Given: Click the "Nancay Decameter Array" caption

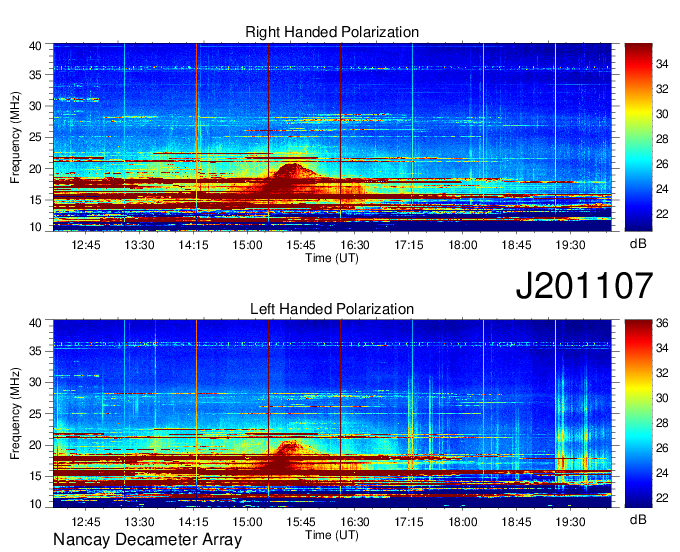Looking at the screenshot, I should tap(147, 540).
